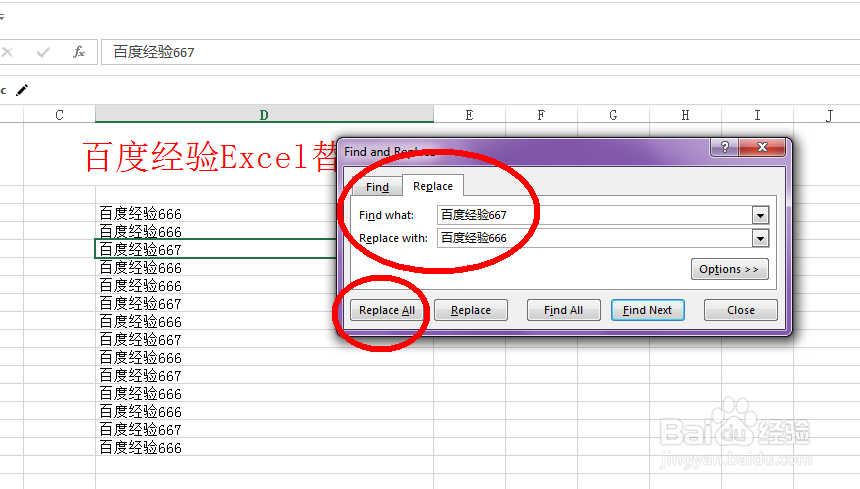Open the Insert Function fx icon
The width and height of the screenshot is (860, 489).
click(78, 52)
